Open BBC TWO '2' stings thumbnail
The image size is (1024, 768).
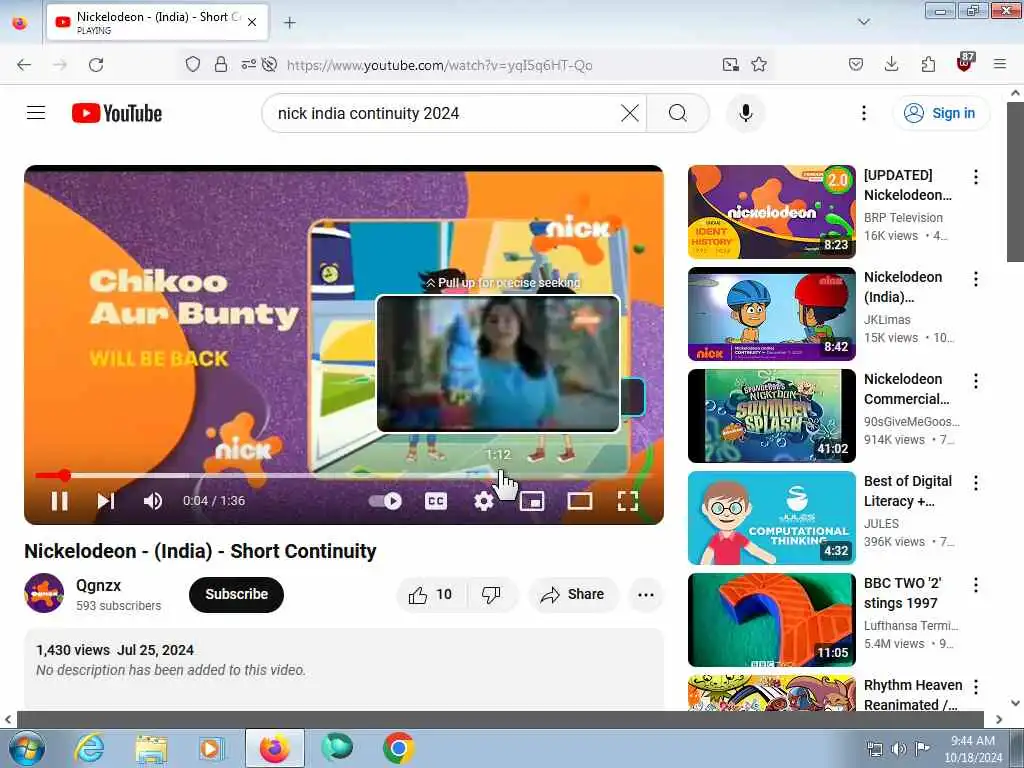(771, 620)
